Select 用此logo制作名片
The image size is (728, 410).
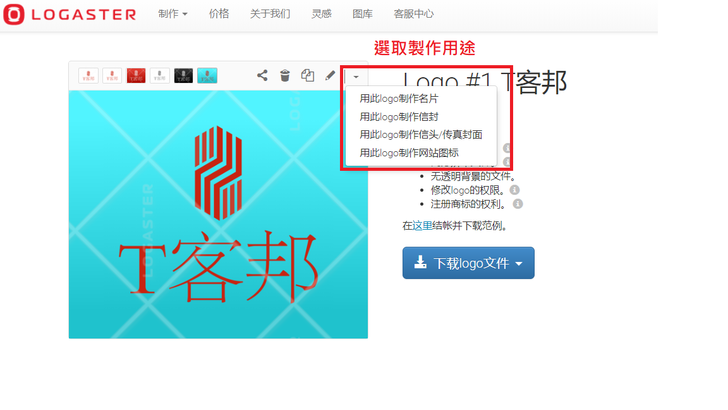[x=399, y=98]
